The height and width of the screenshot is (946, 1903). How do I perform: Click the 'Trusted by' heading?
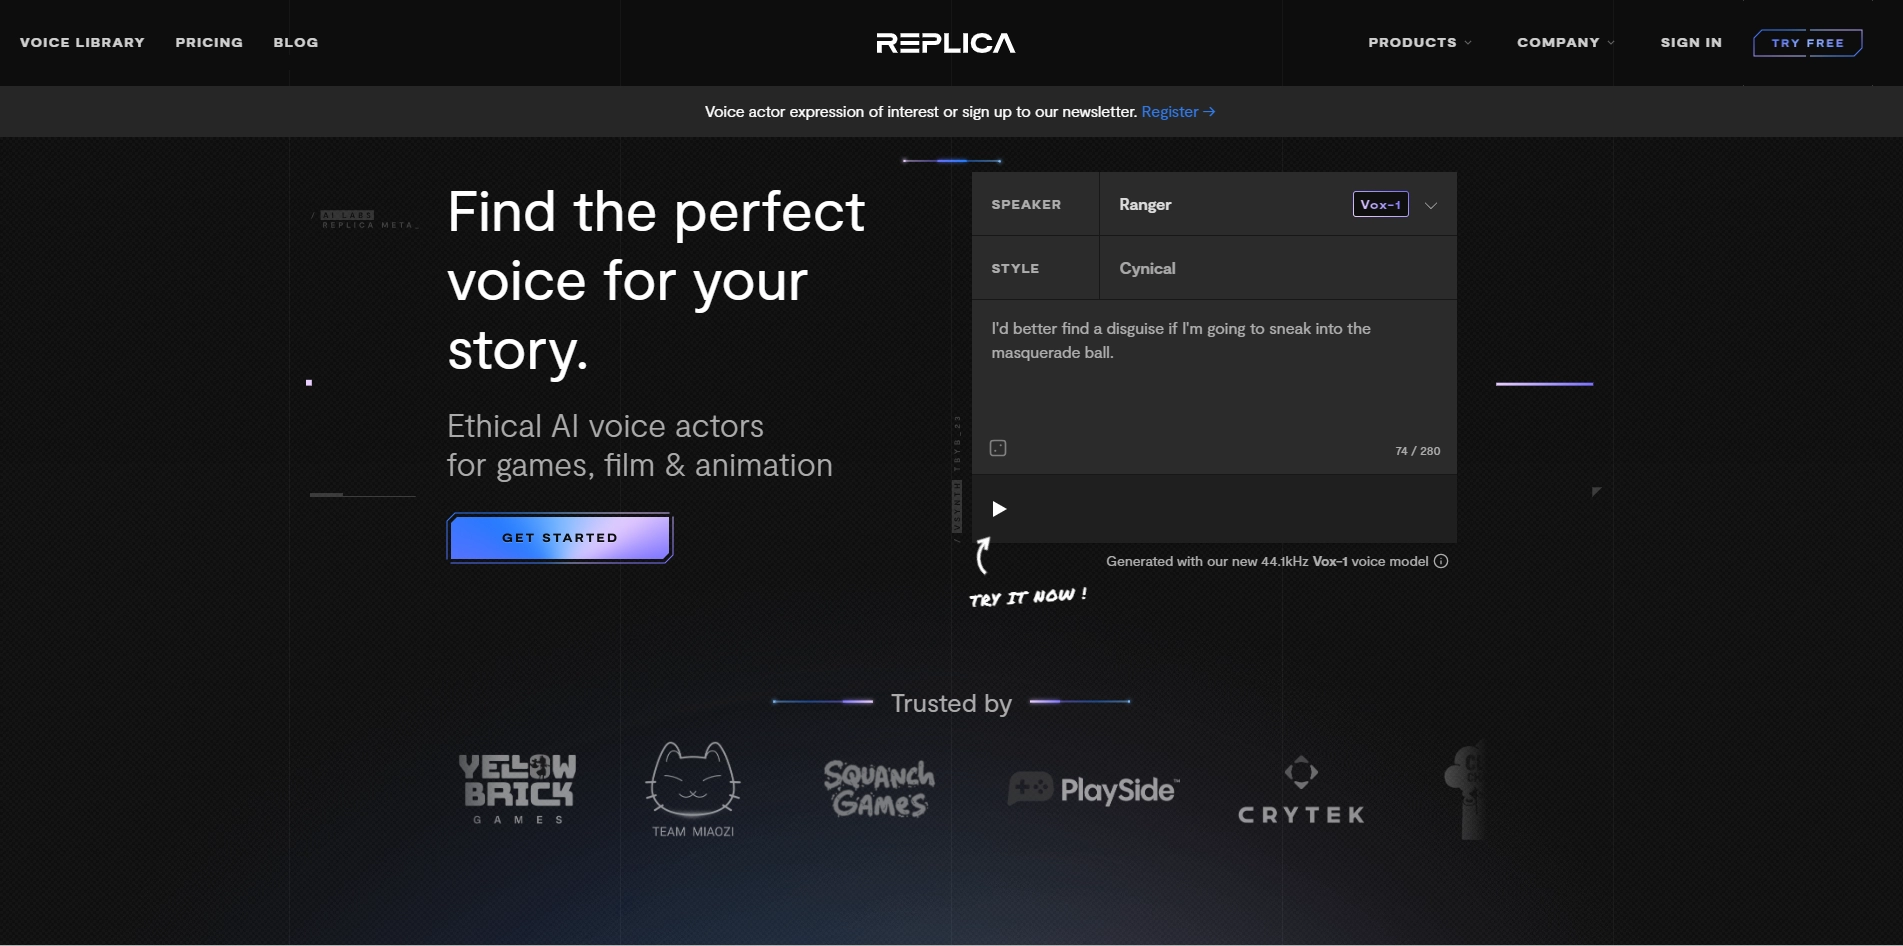pos(951,703)
